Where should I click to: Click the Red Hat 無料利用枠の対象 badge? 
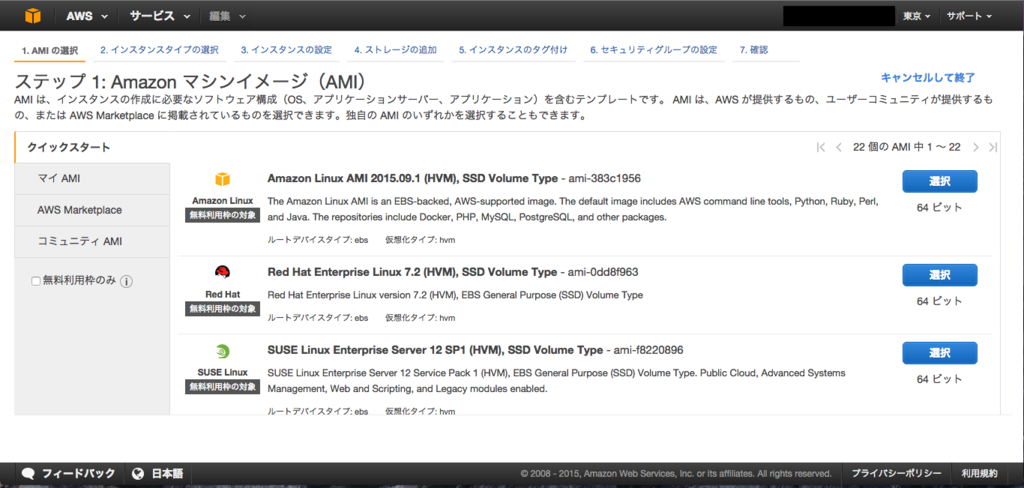tap(223, 308)
